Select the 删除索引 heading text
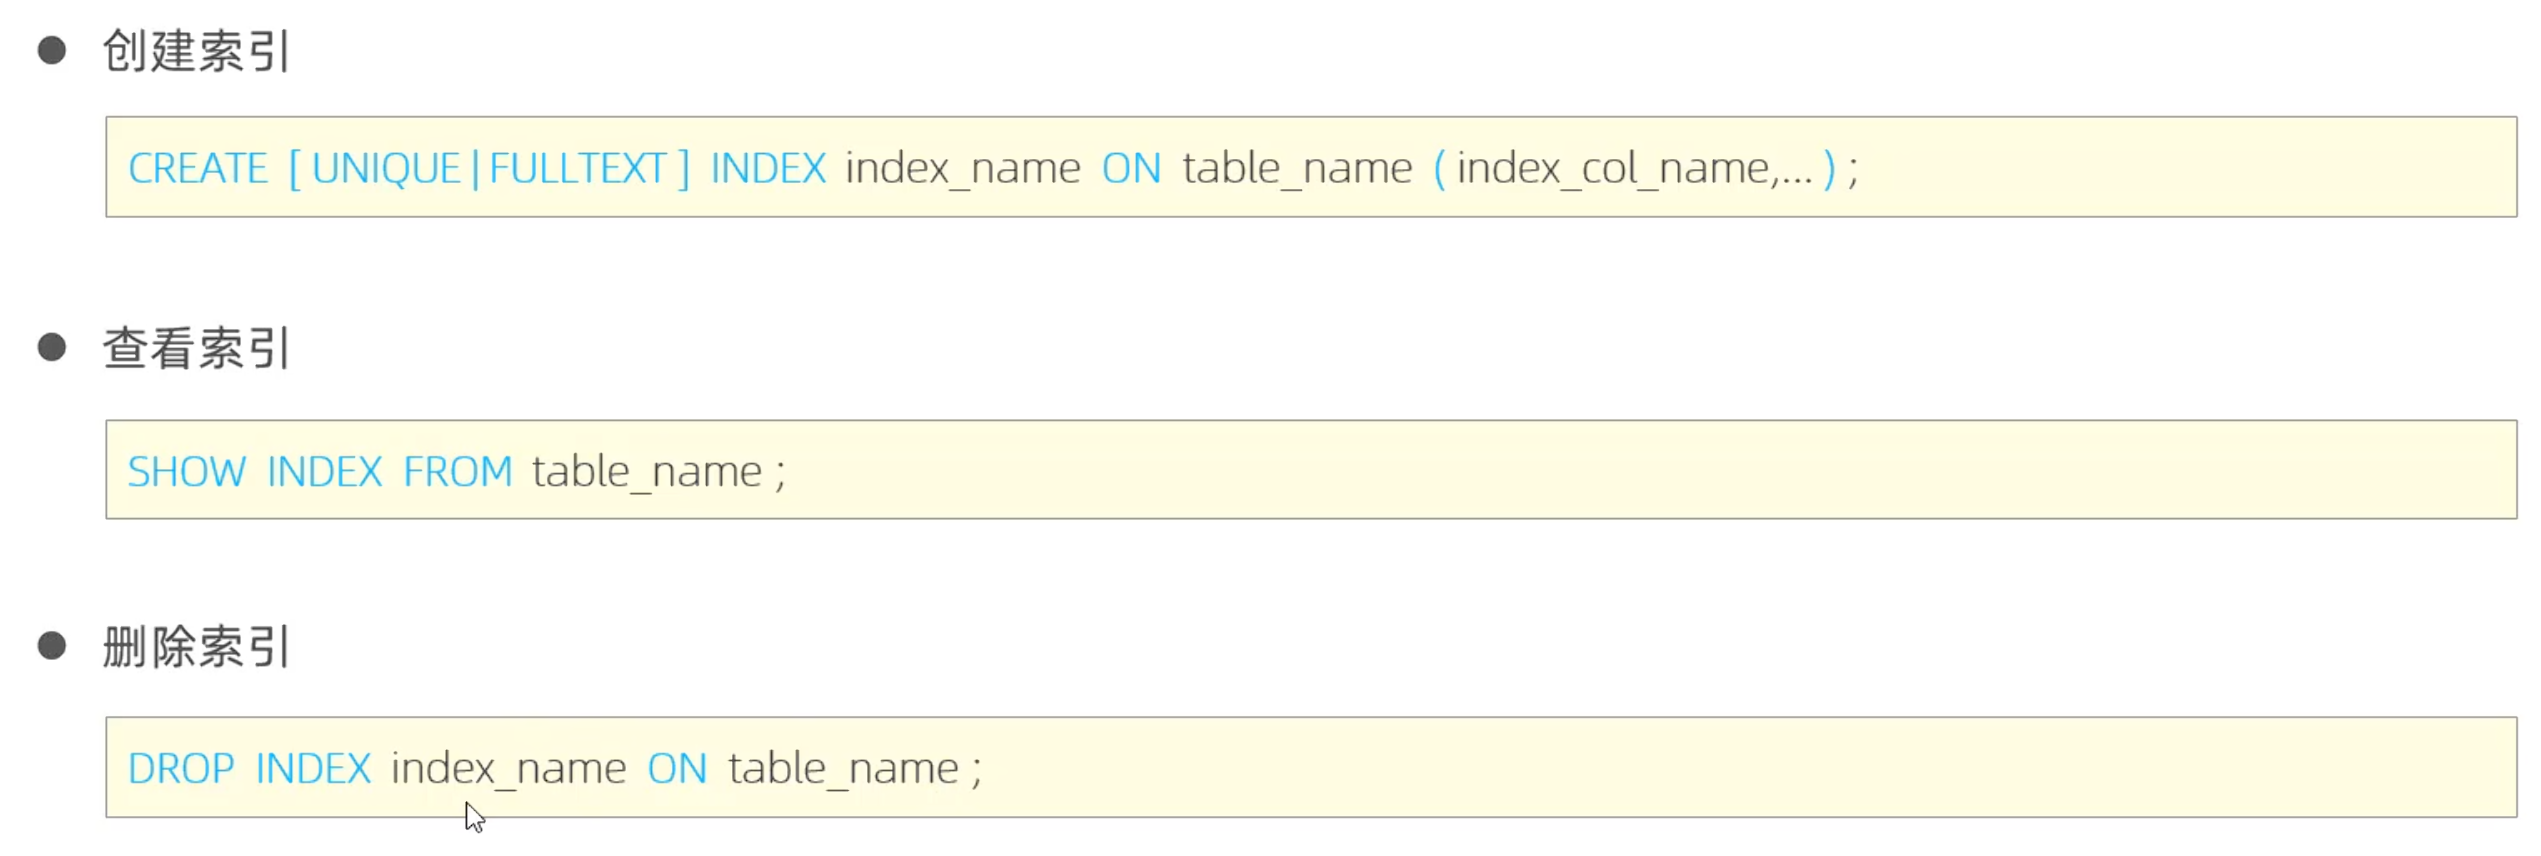The width and height of the screenshot is (2541, 856). (x=196, y=646)
